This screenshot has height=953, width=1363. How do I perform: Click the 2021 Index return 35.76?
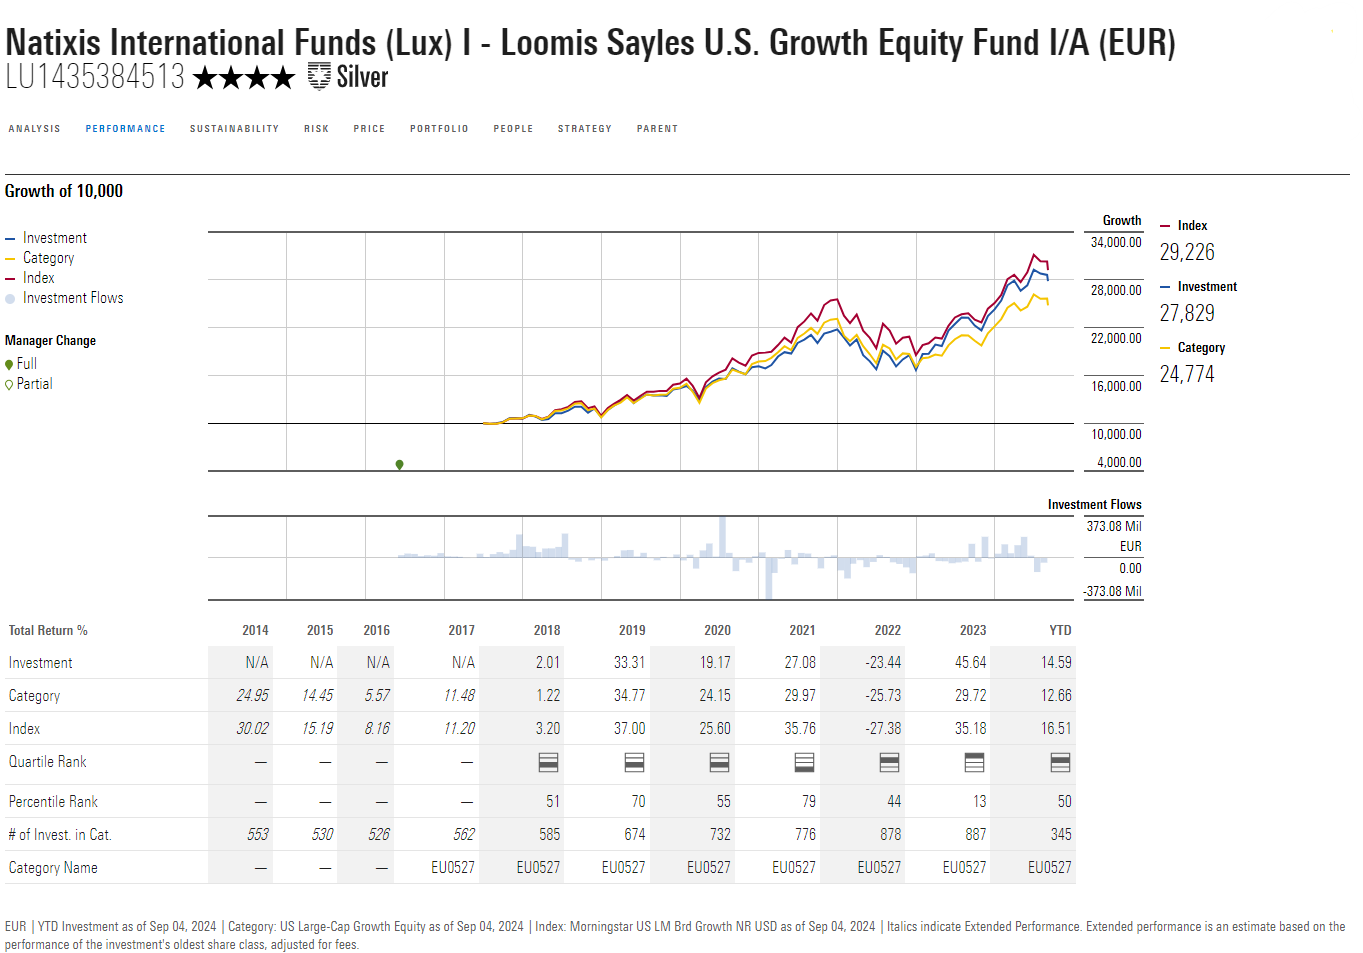point(800,729)
